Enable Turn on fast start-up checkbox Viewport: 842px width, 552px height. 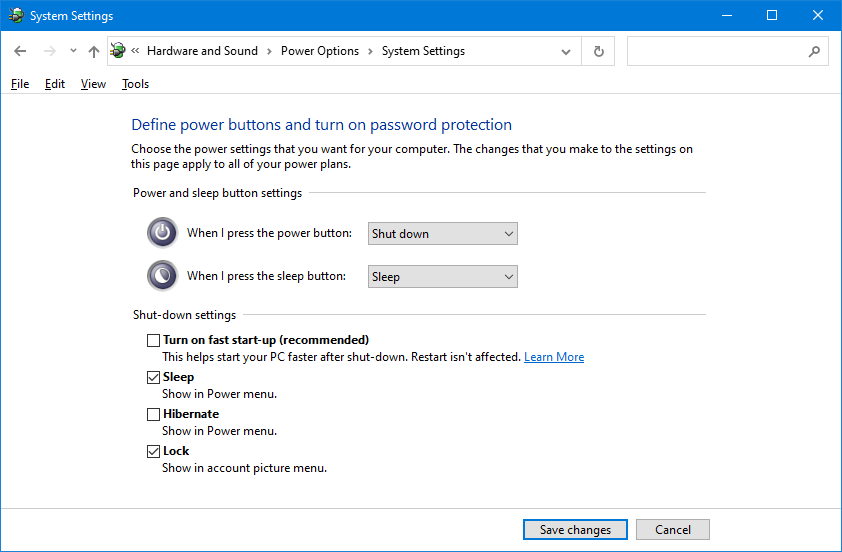[x=154, y=341]
